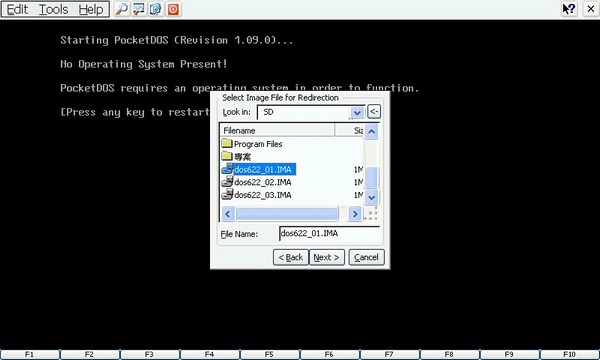This screenshot has width=600, height=360.
Task: Open the Help menu
Action: pyautogui.click(x=91, y=9)
